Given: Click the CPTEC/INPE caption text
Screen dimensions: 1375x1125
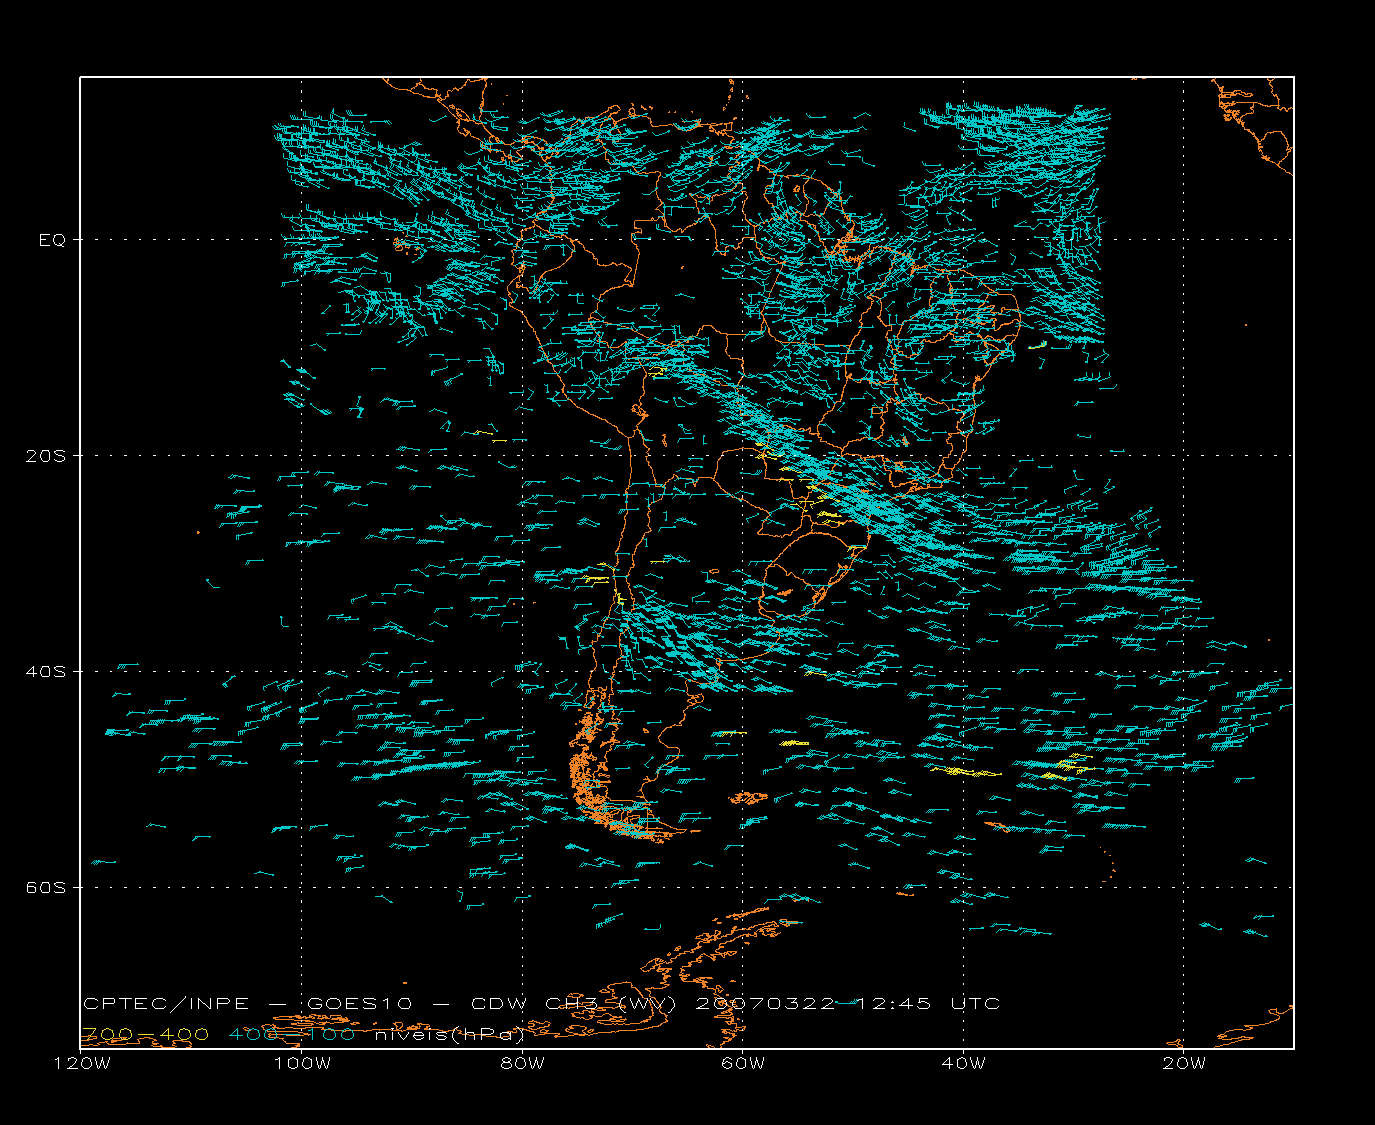Looking at the screenshot, I should (168, 1004).
